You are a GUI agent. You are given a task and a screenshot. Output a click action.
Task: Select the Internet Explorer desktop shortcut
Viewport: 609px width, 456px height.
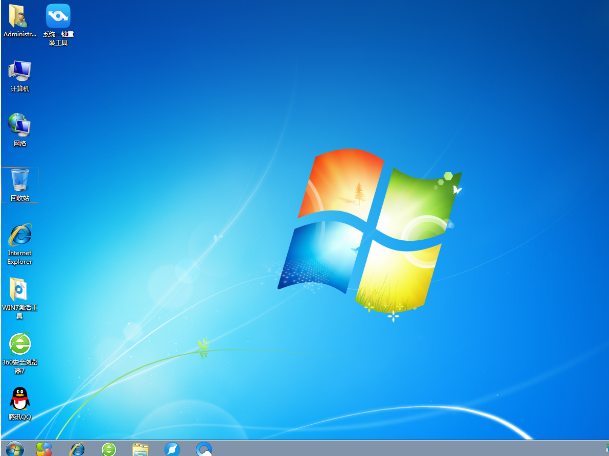click(x=20, y=244)
